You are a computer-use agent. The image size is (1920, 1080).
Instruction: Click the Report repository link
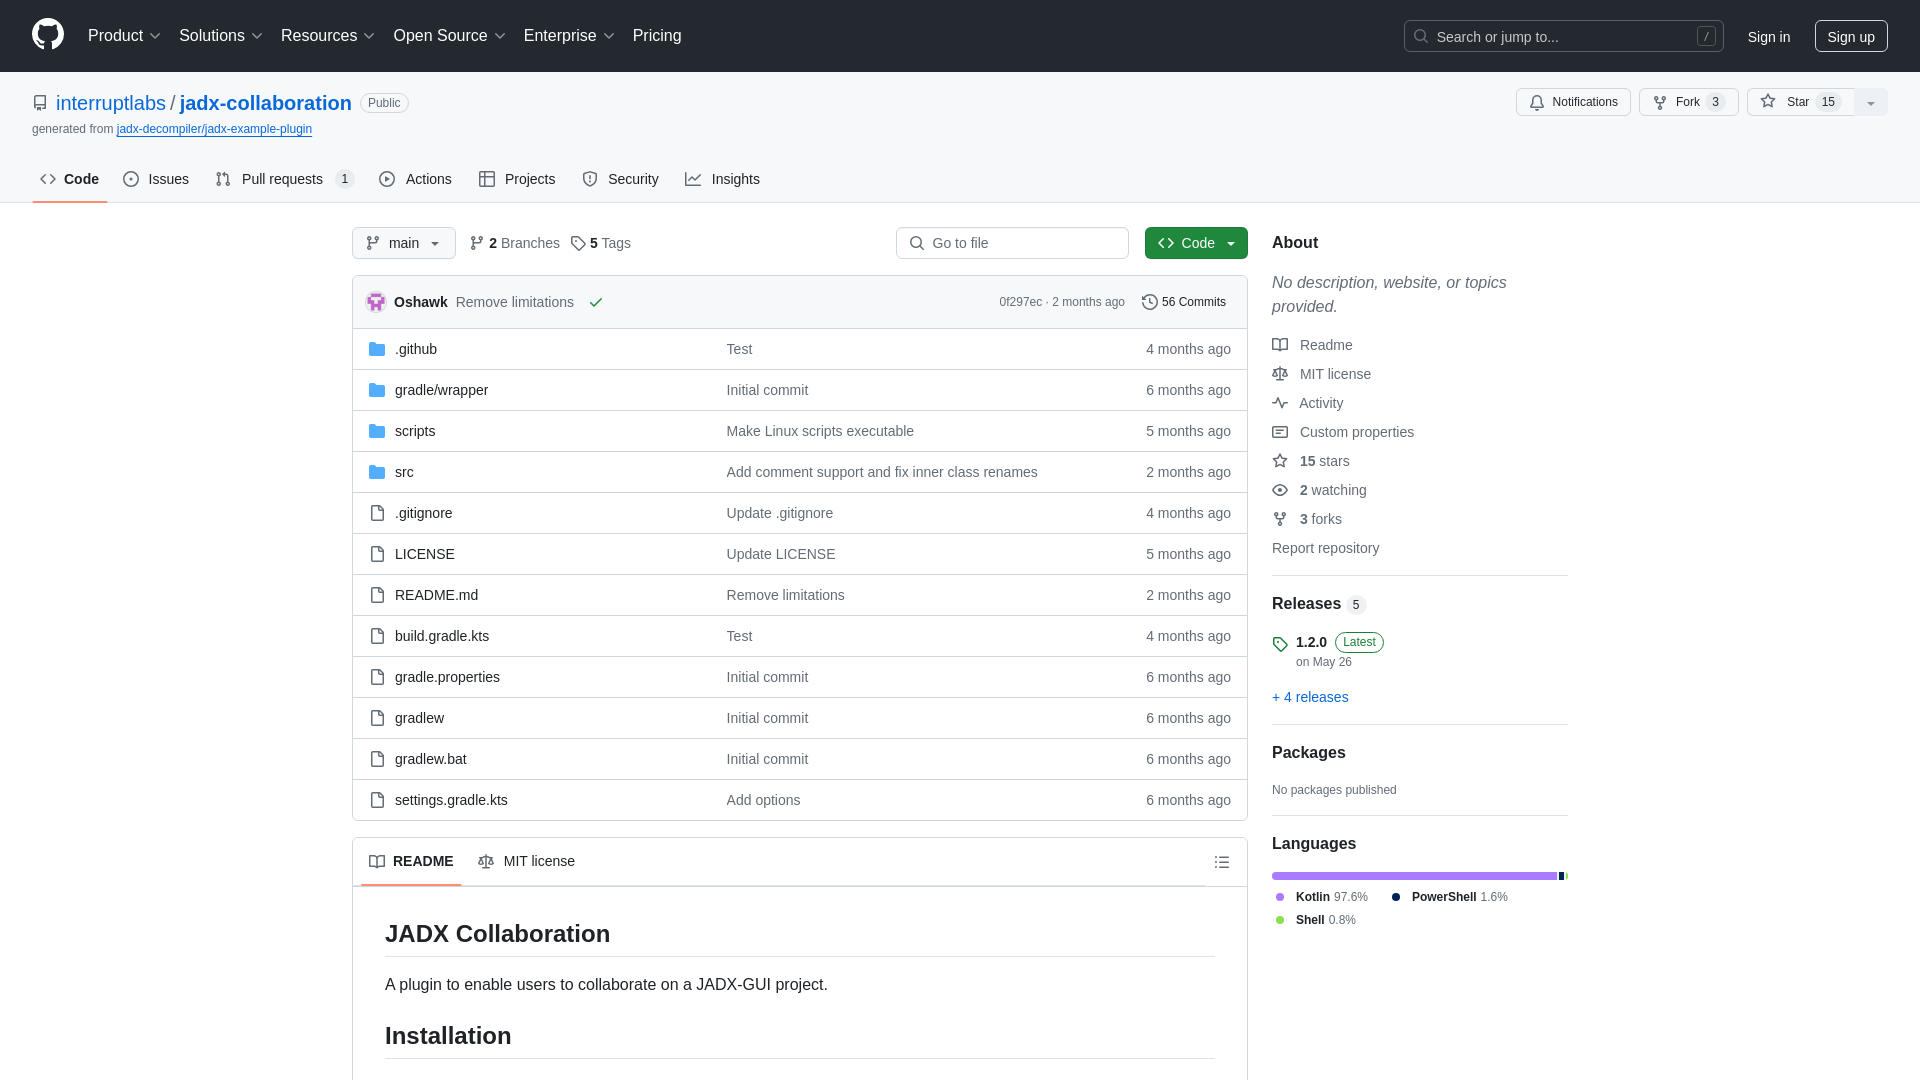point(1325,548)
